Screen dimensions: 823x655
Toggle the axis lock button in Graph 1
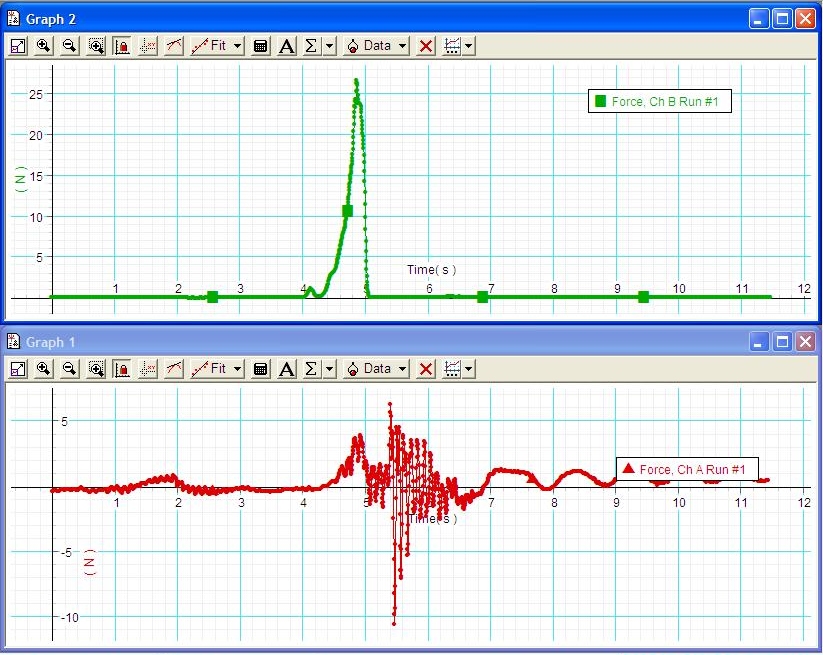click(x=122, y=369)
